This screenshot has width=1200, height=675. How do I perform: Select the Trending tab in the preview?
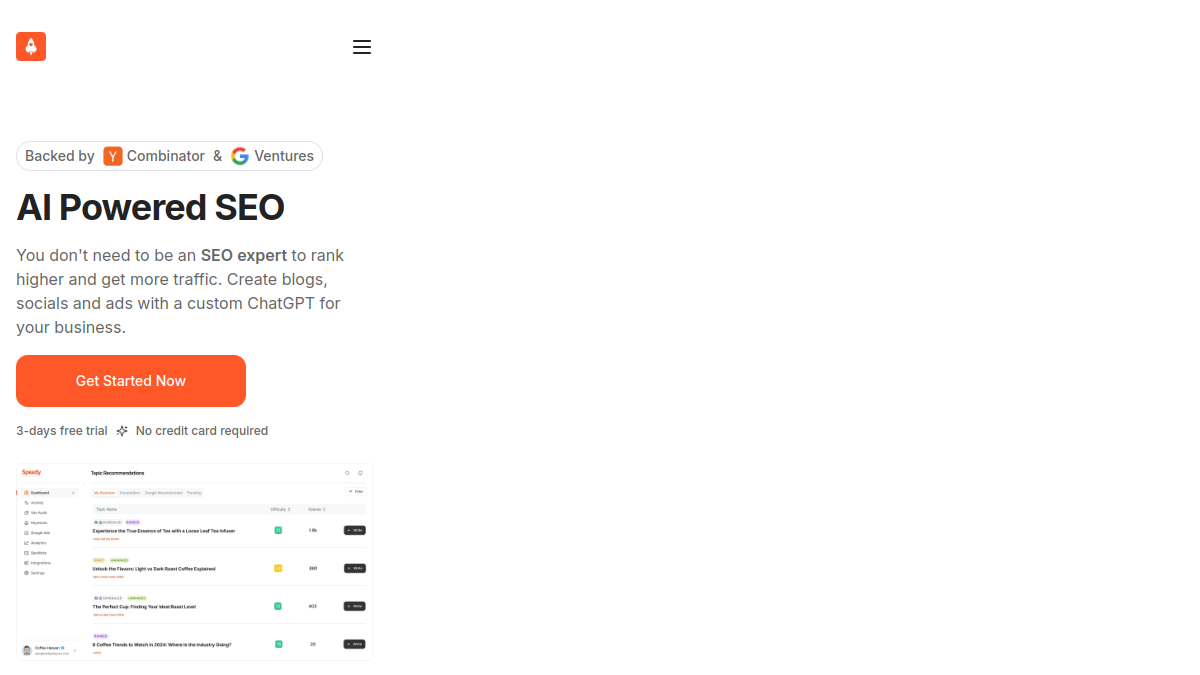(194, 493)
